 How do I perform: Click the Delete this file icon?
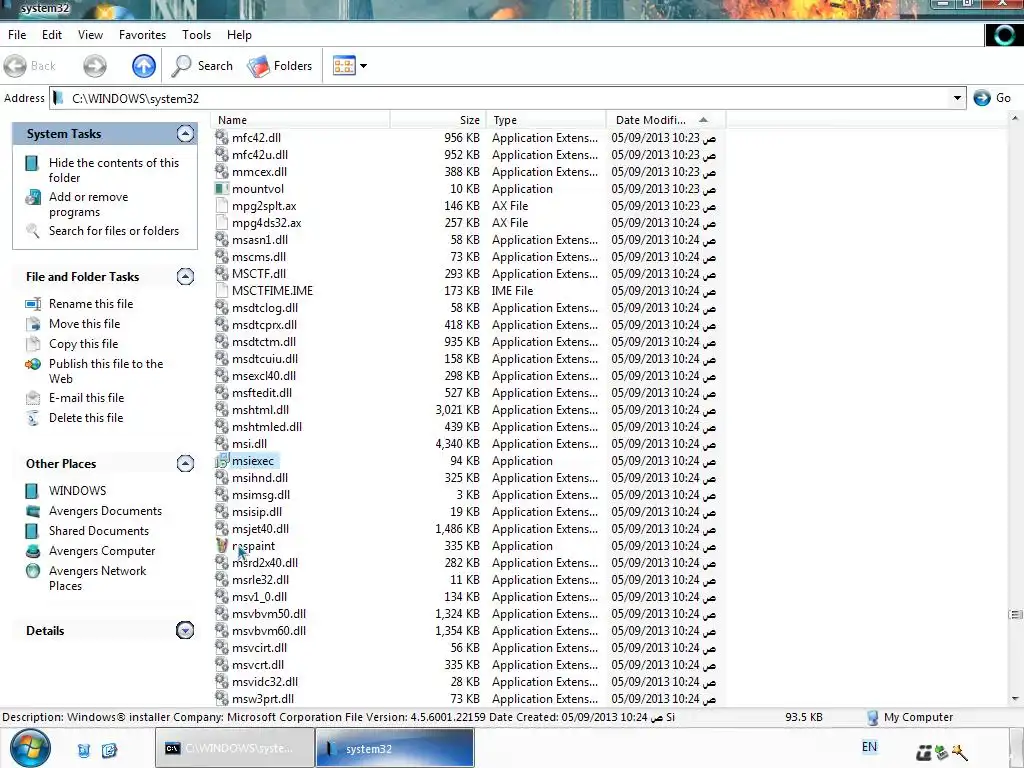click(33, 419)
